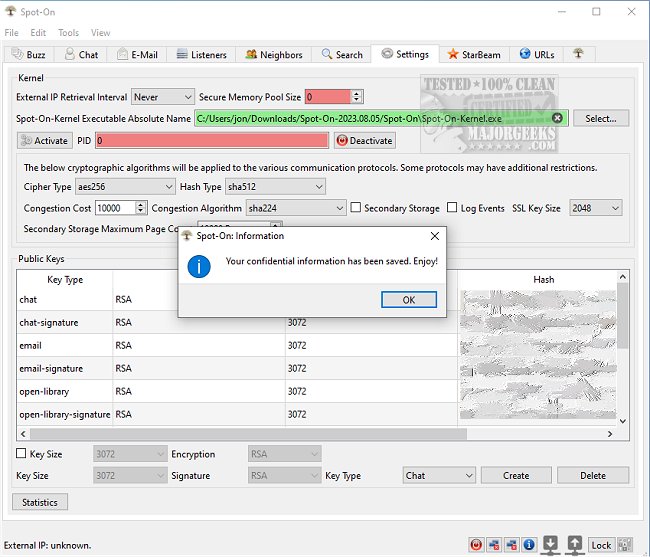Open the StarBeam tab star icon
Image resolution: width=650 pixels, height=557 pixels.
453,54
